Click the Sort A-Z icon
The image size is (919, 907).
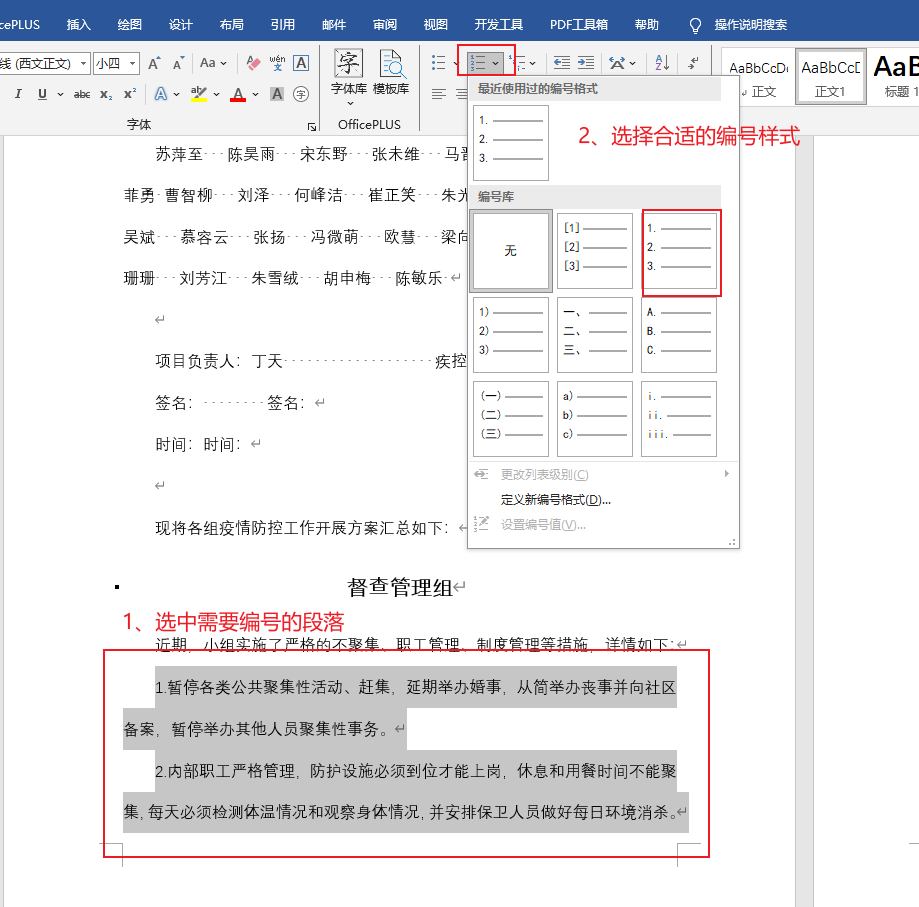coord(662,63)
